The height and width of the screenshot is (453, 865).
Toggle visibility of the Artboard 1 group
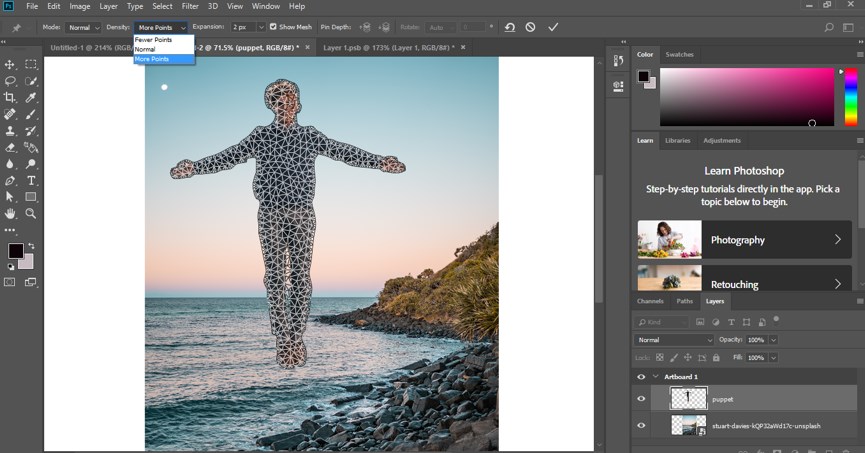pos(641,376)
